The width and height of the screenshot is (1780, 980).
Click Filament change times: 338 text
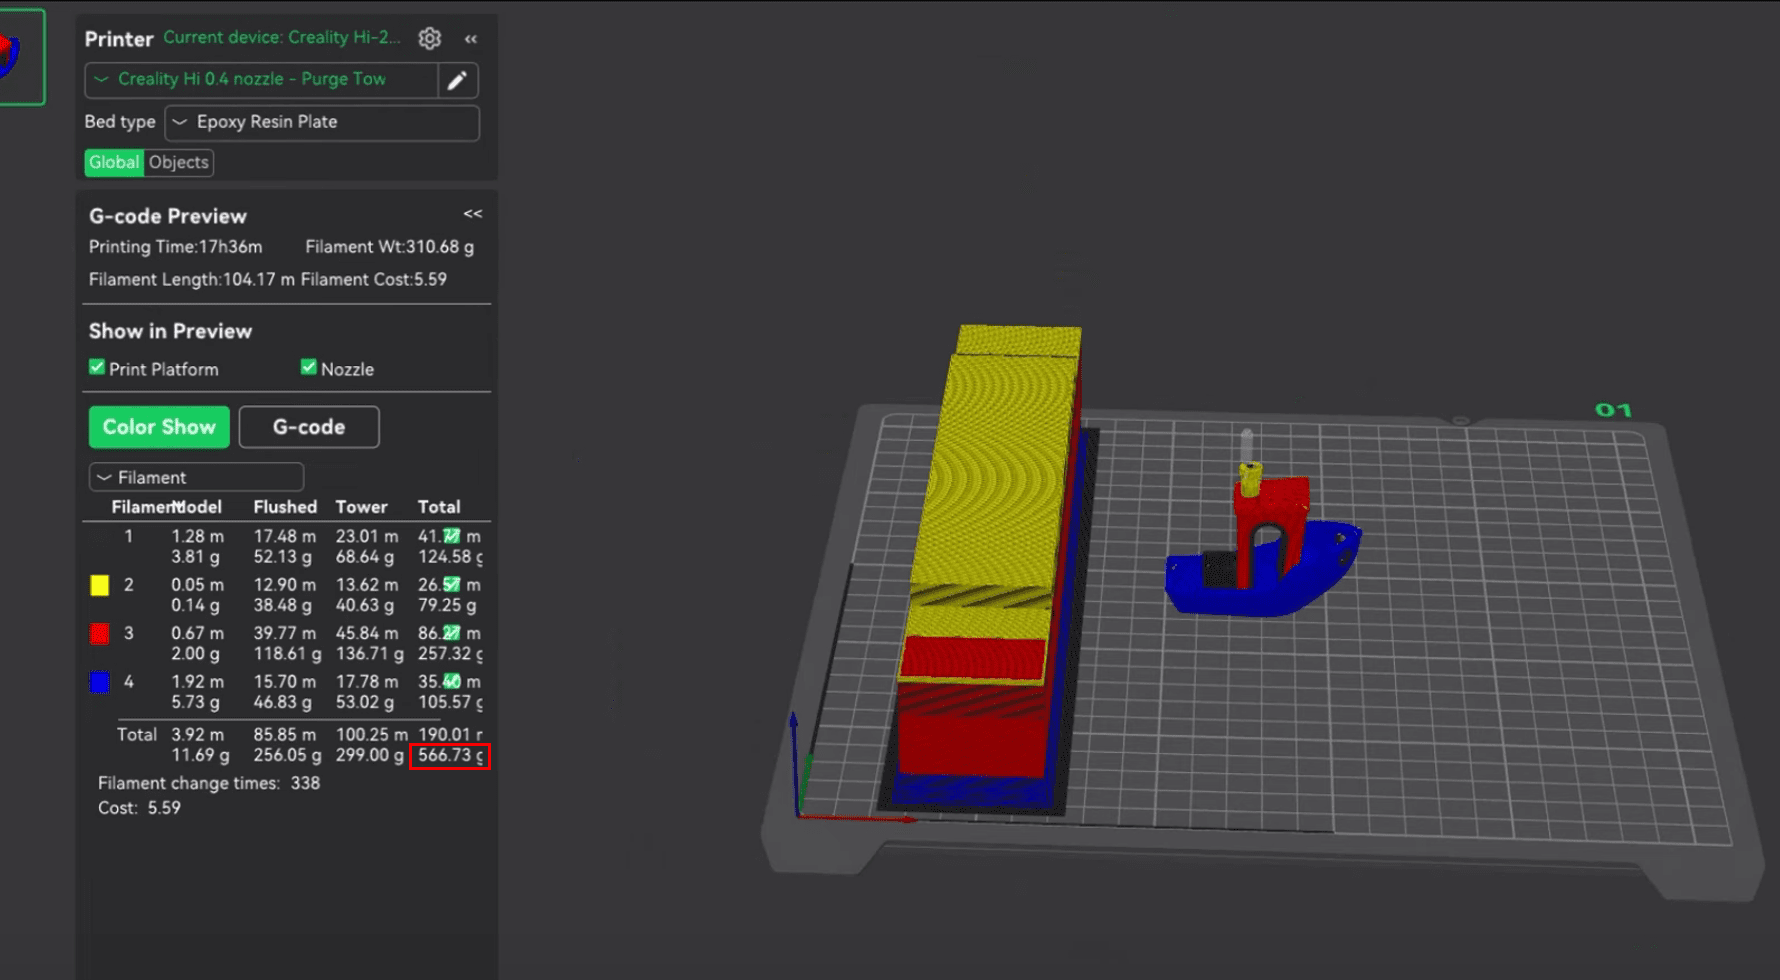click(209, 784)
